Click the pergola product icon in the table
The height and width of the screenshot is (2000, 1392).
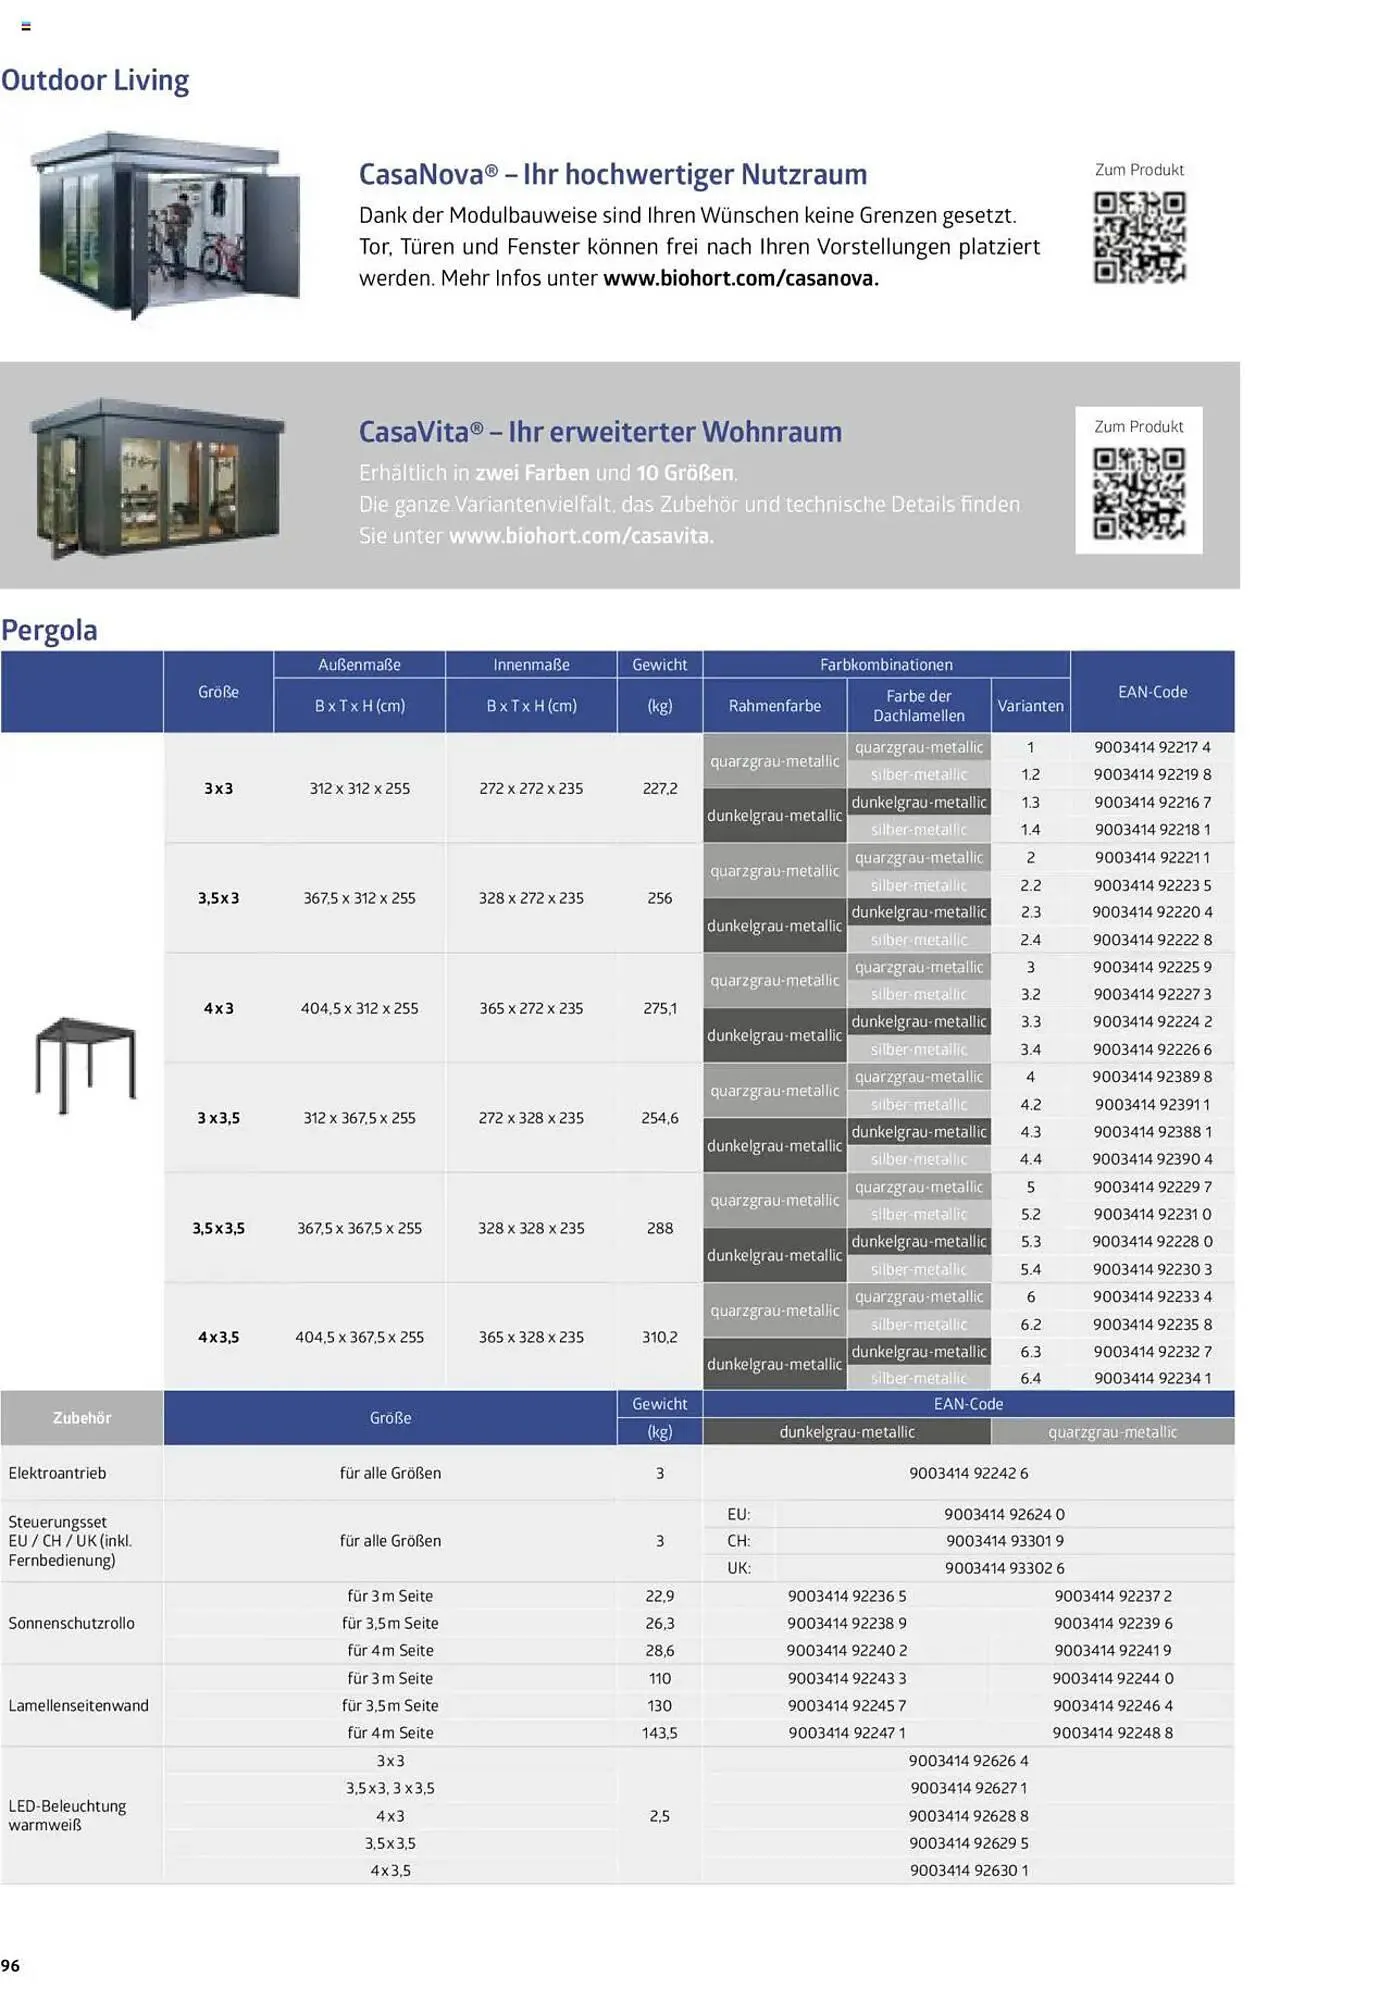click(x=84, y=1064)
